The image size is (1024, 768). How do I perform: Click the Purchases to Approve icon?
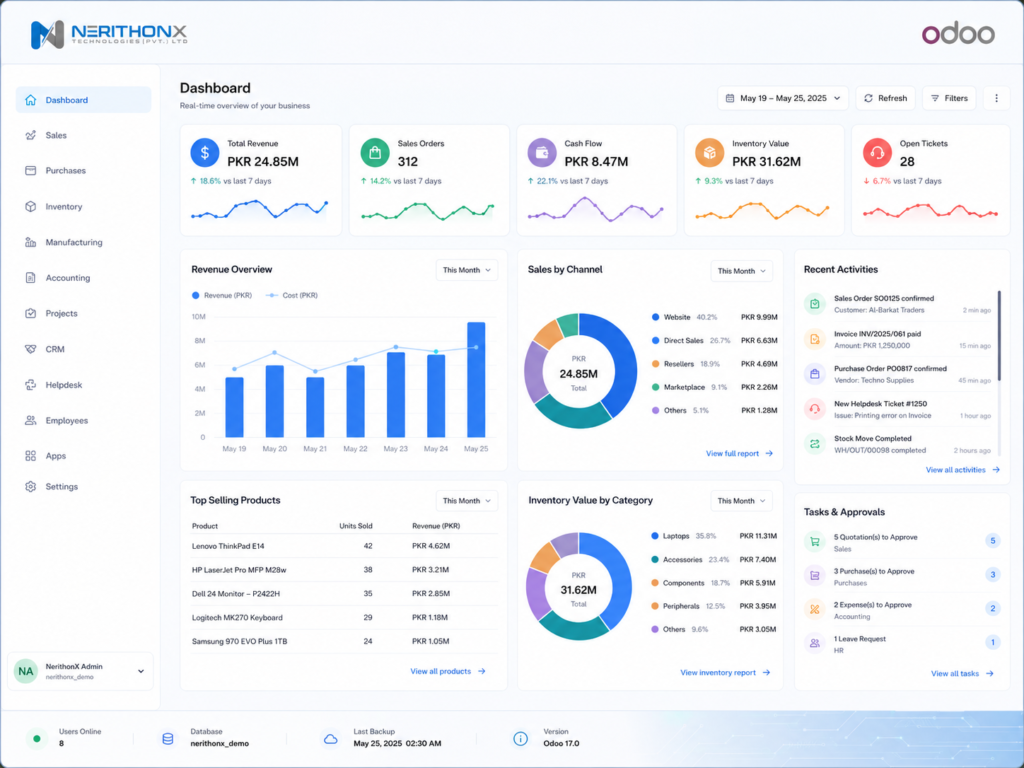tap(814, 575)
